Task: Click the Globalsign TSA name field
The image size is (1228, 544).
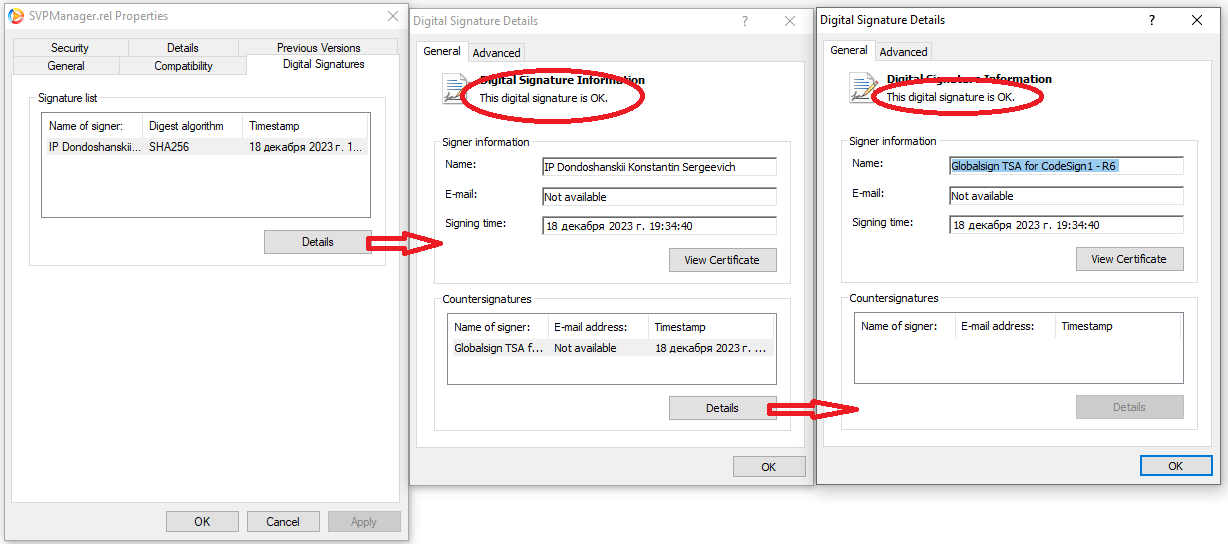Action: 1065,166
